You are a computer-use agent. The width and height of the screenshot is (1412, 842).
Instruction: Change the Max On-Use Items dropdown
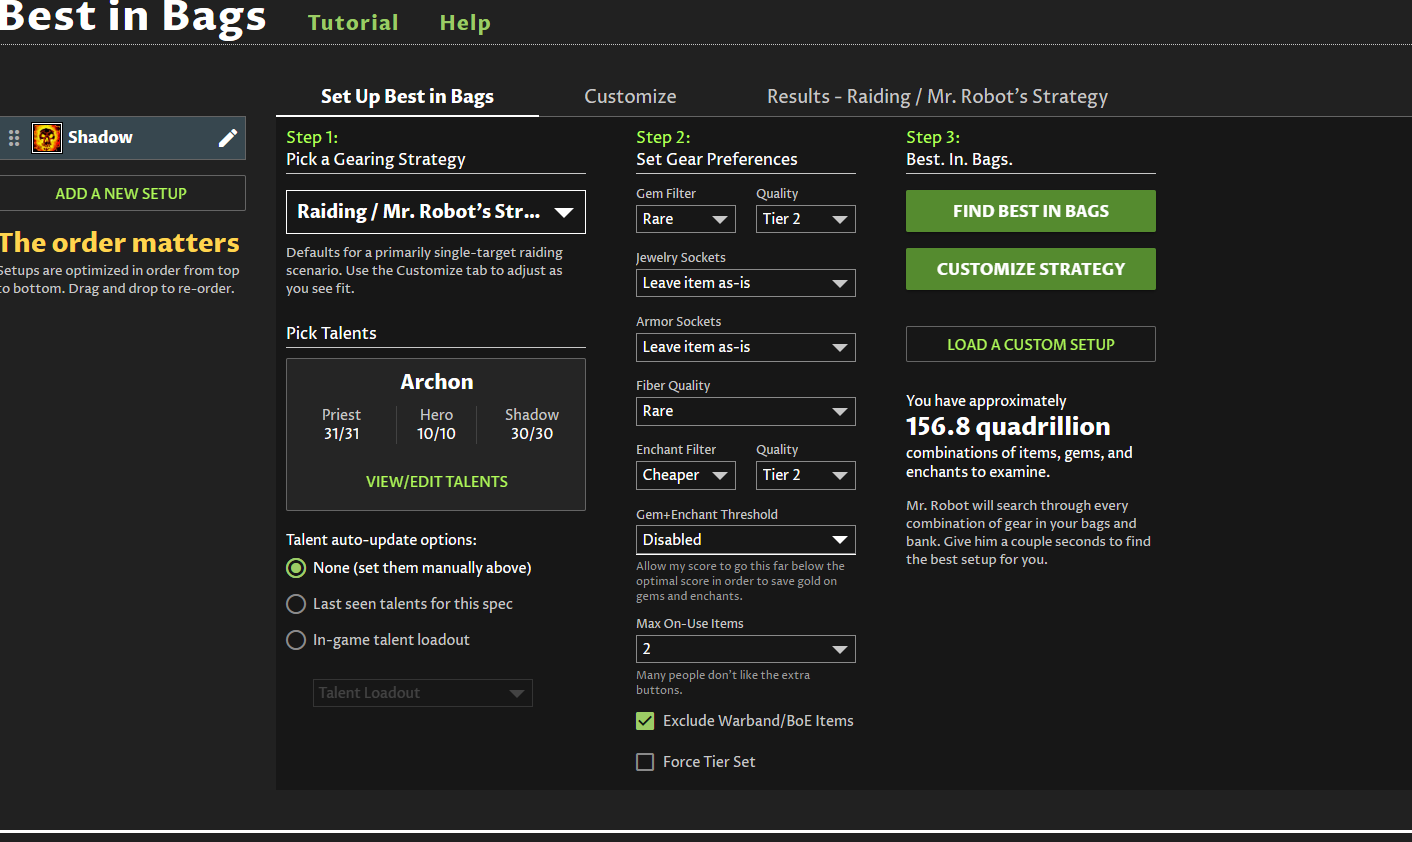[745, 649]
